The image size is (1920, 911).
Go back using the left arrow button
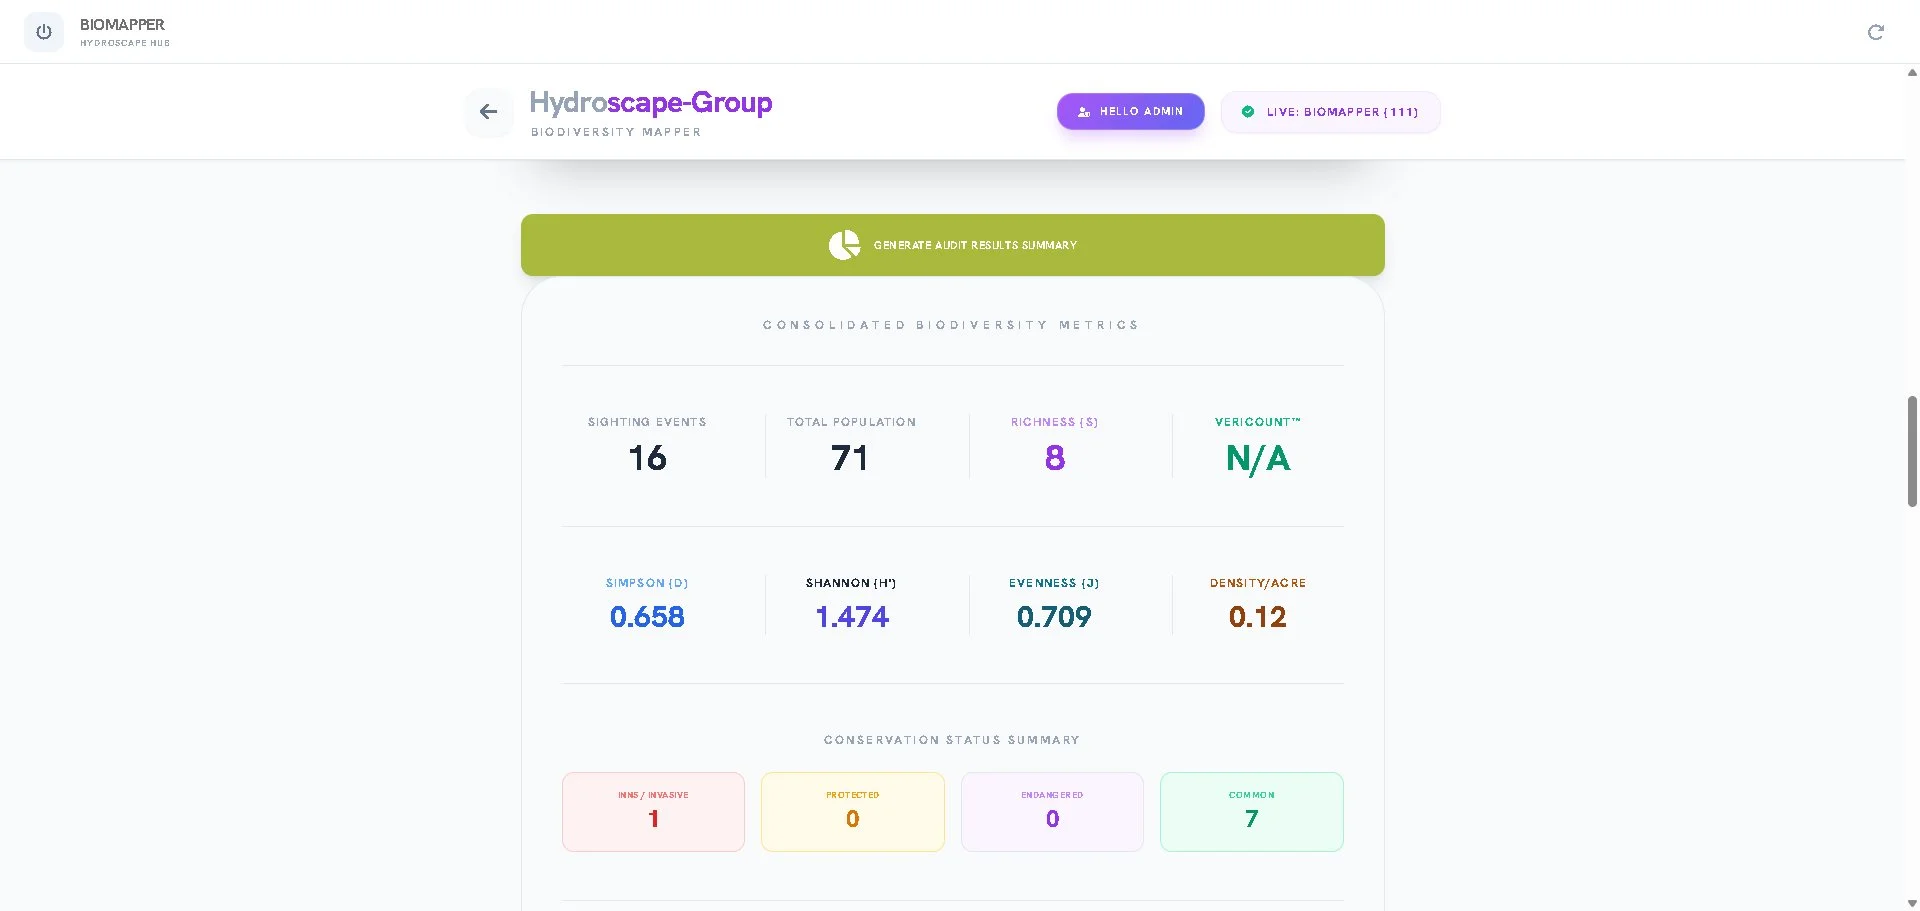click(x=488, y=112)
